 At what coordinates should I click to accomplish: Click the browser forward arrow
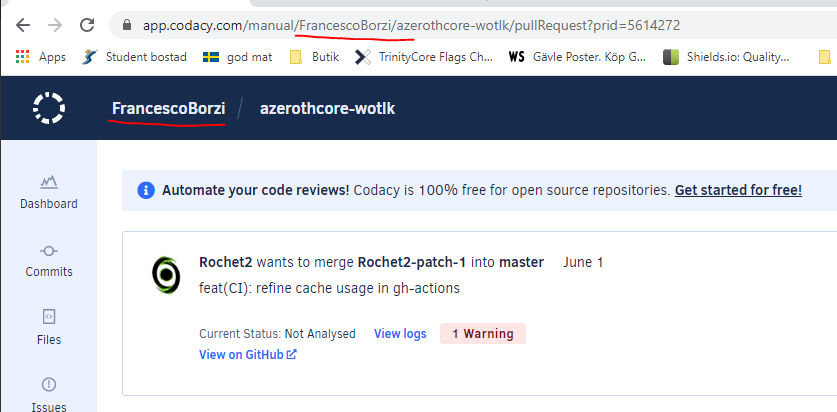(x=54, y=25)
